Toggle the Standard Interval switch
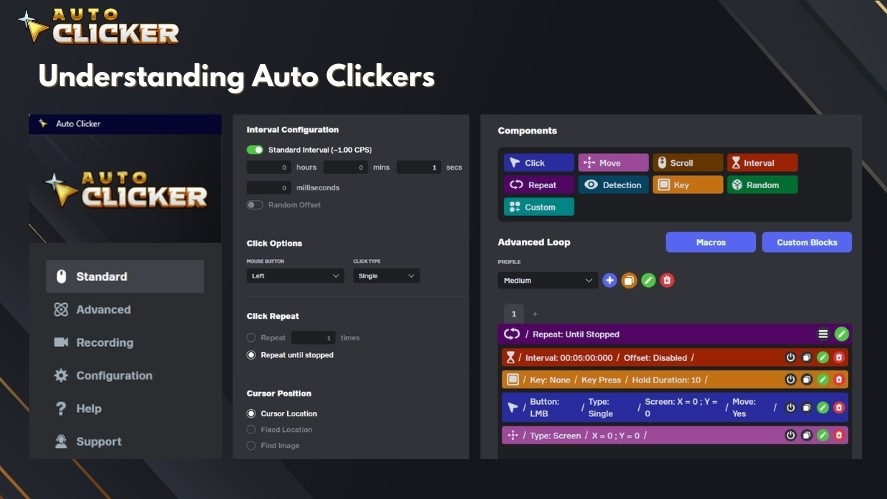Image resolution: width=887 pixels, height=499 pixels. coord(255,150)
